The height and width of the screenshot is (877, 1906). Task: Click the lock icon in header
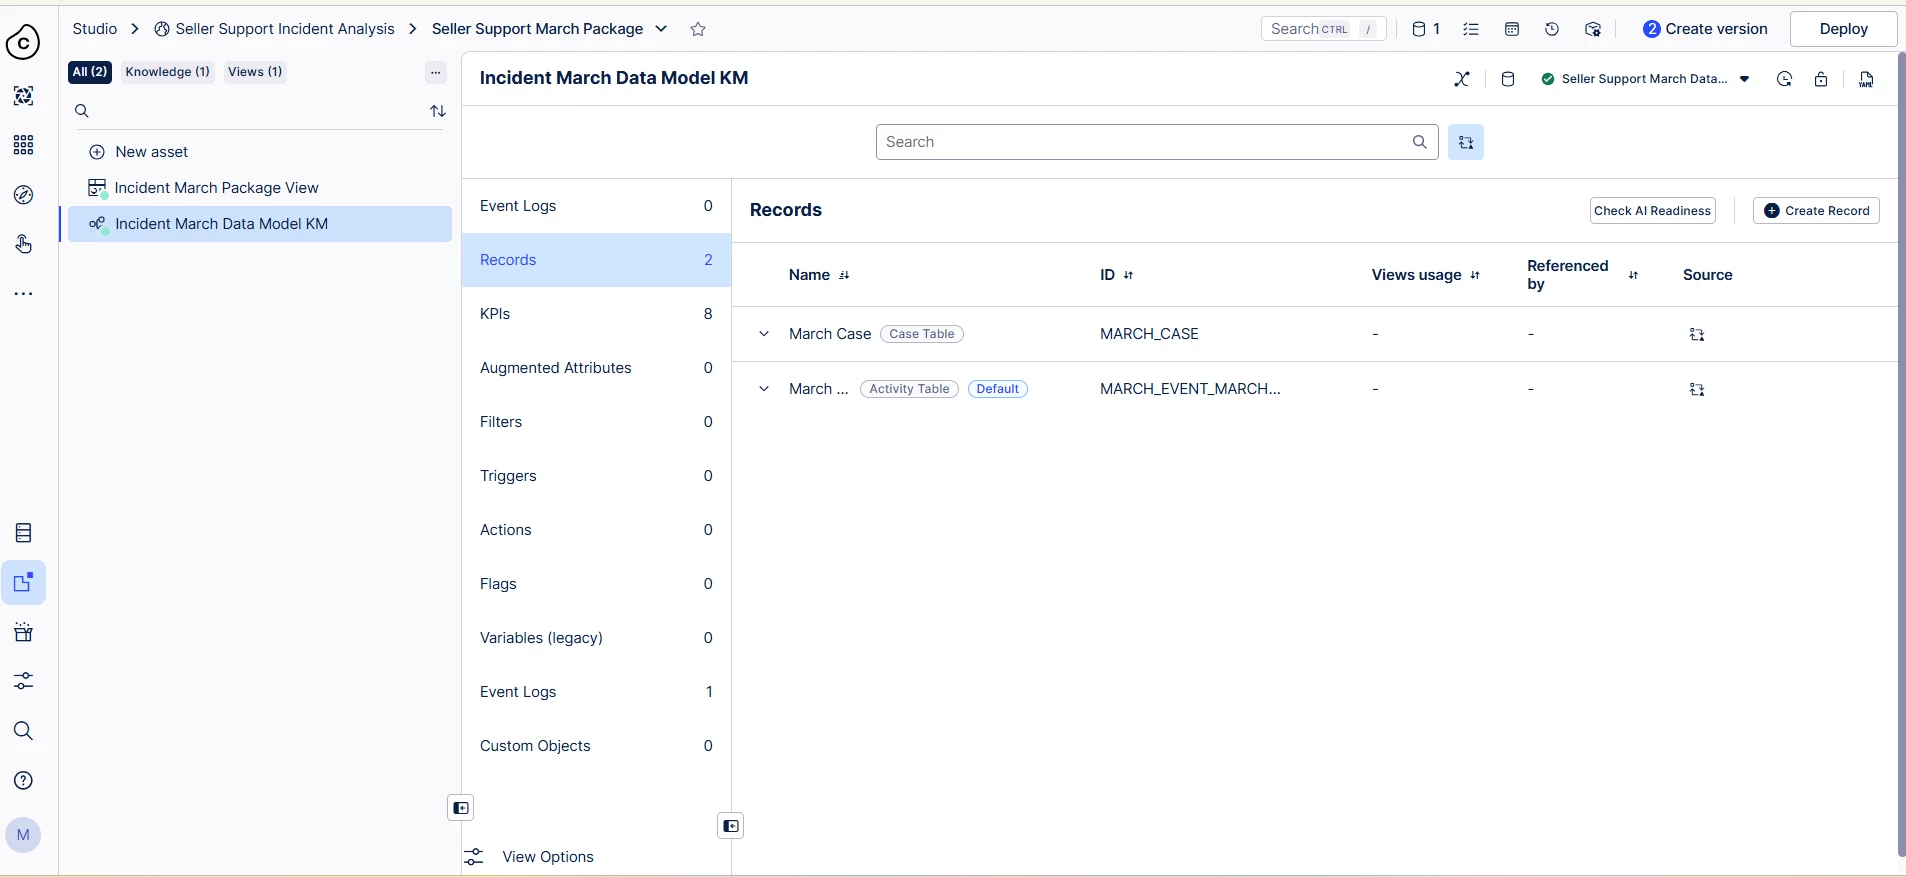tap(1821, 79)
